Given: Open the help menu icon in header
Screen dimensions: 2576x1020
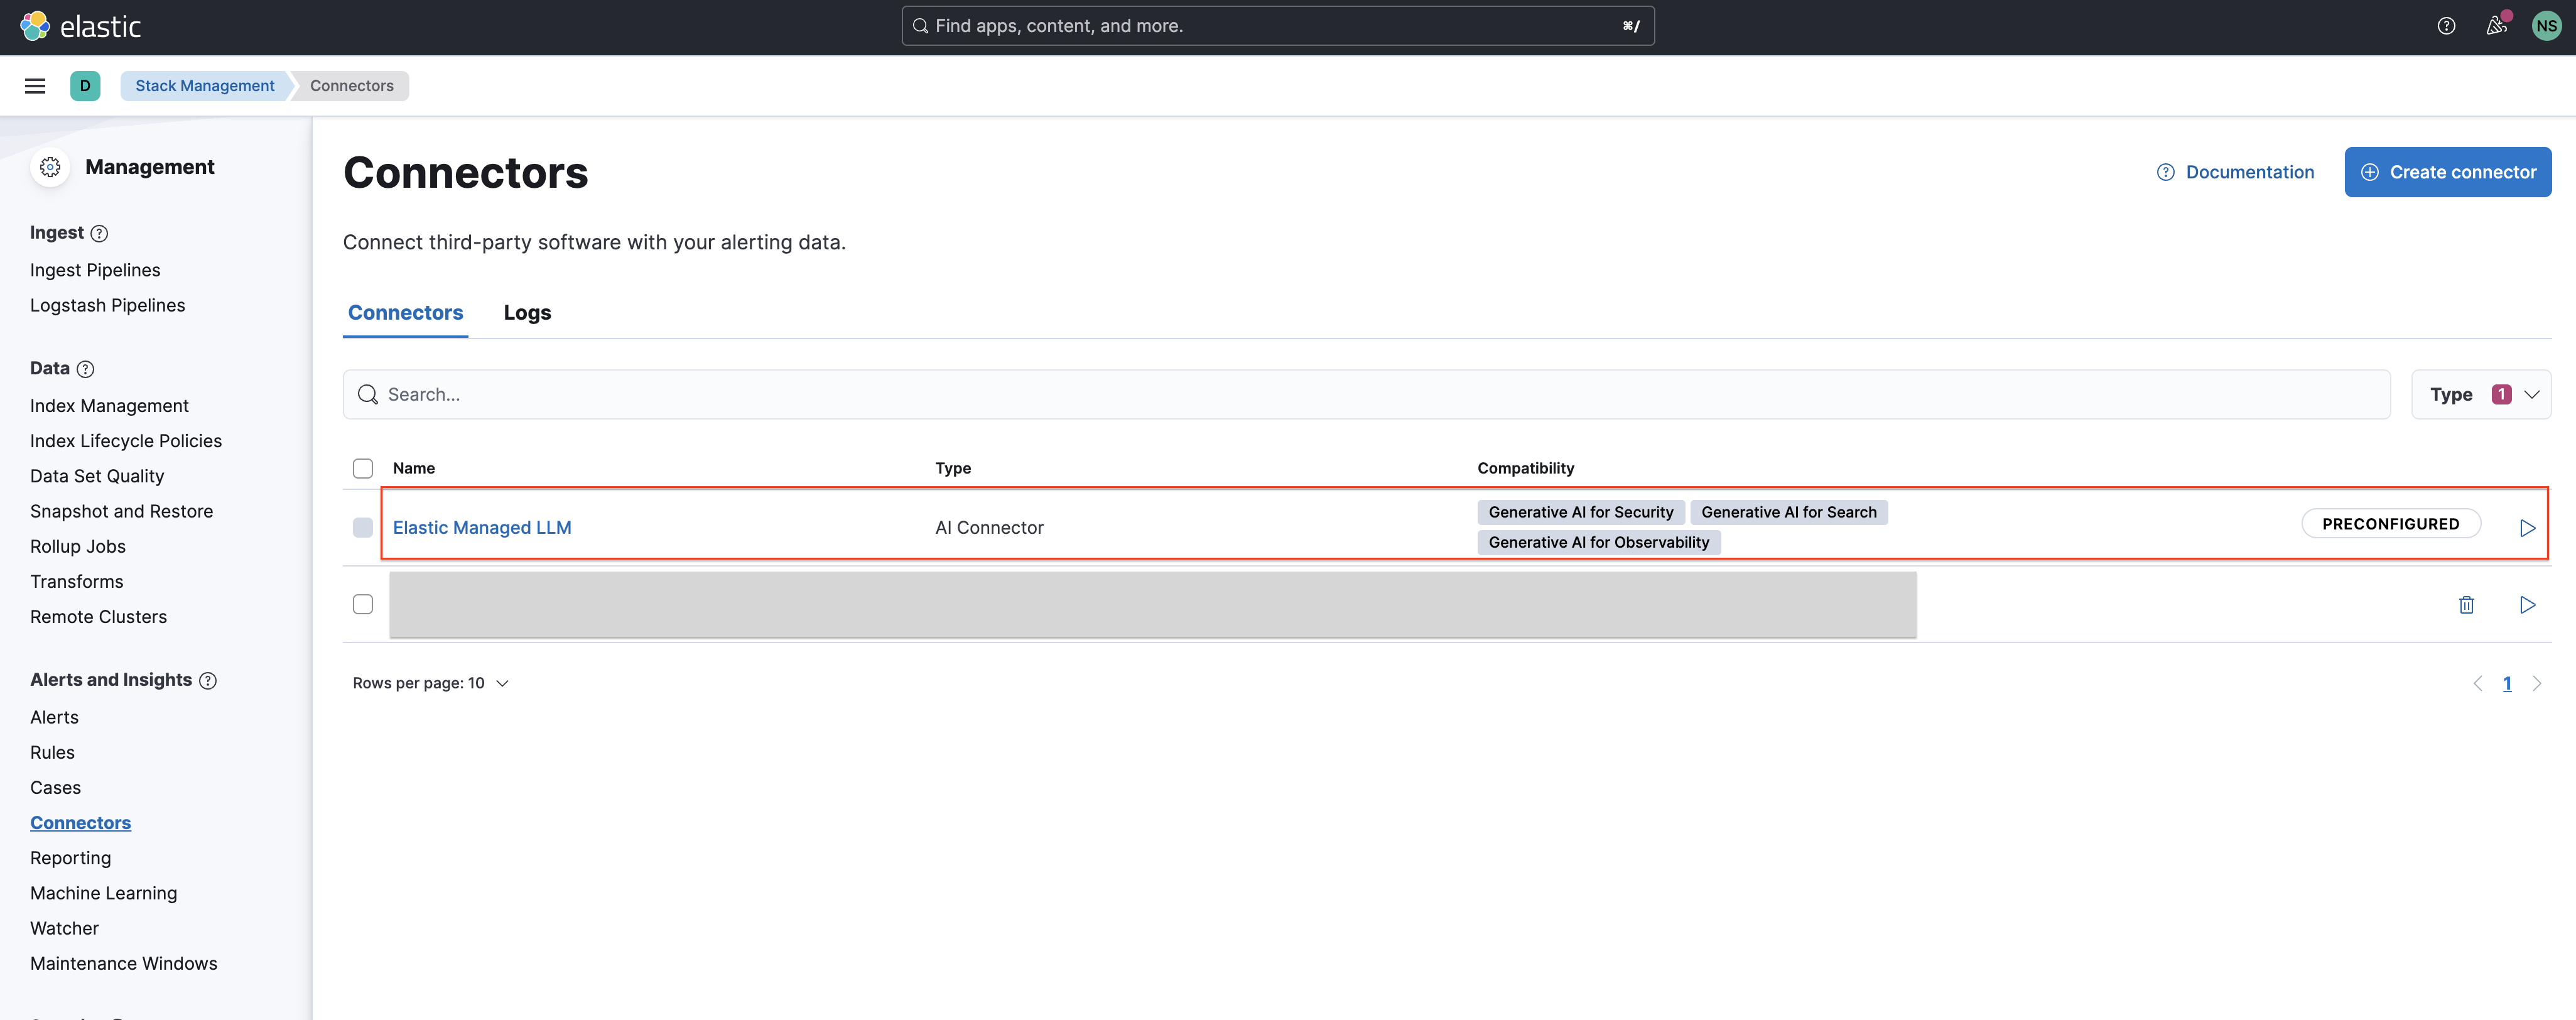Looking at the screenshot, I should pyautogui.click(x=2446, y=26).
